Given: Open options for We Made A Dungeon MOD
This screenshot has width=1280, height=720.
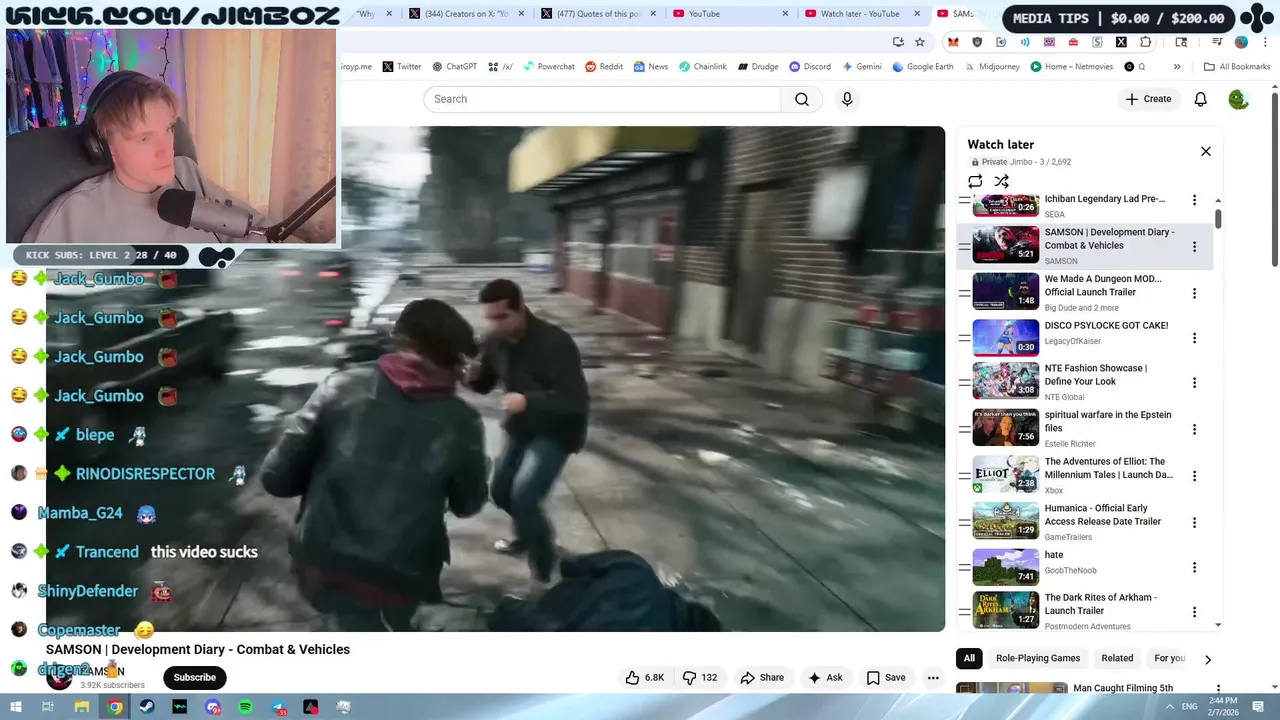Looking at the screenshot, I should pos(1194,293).
